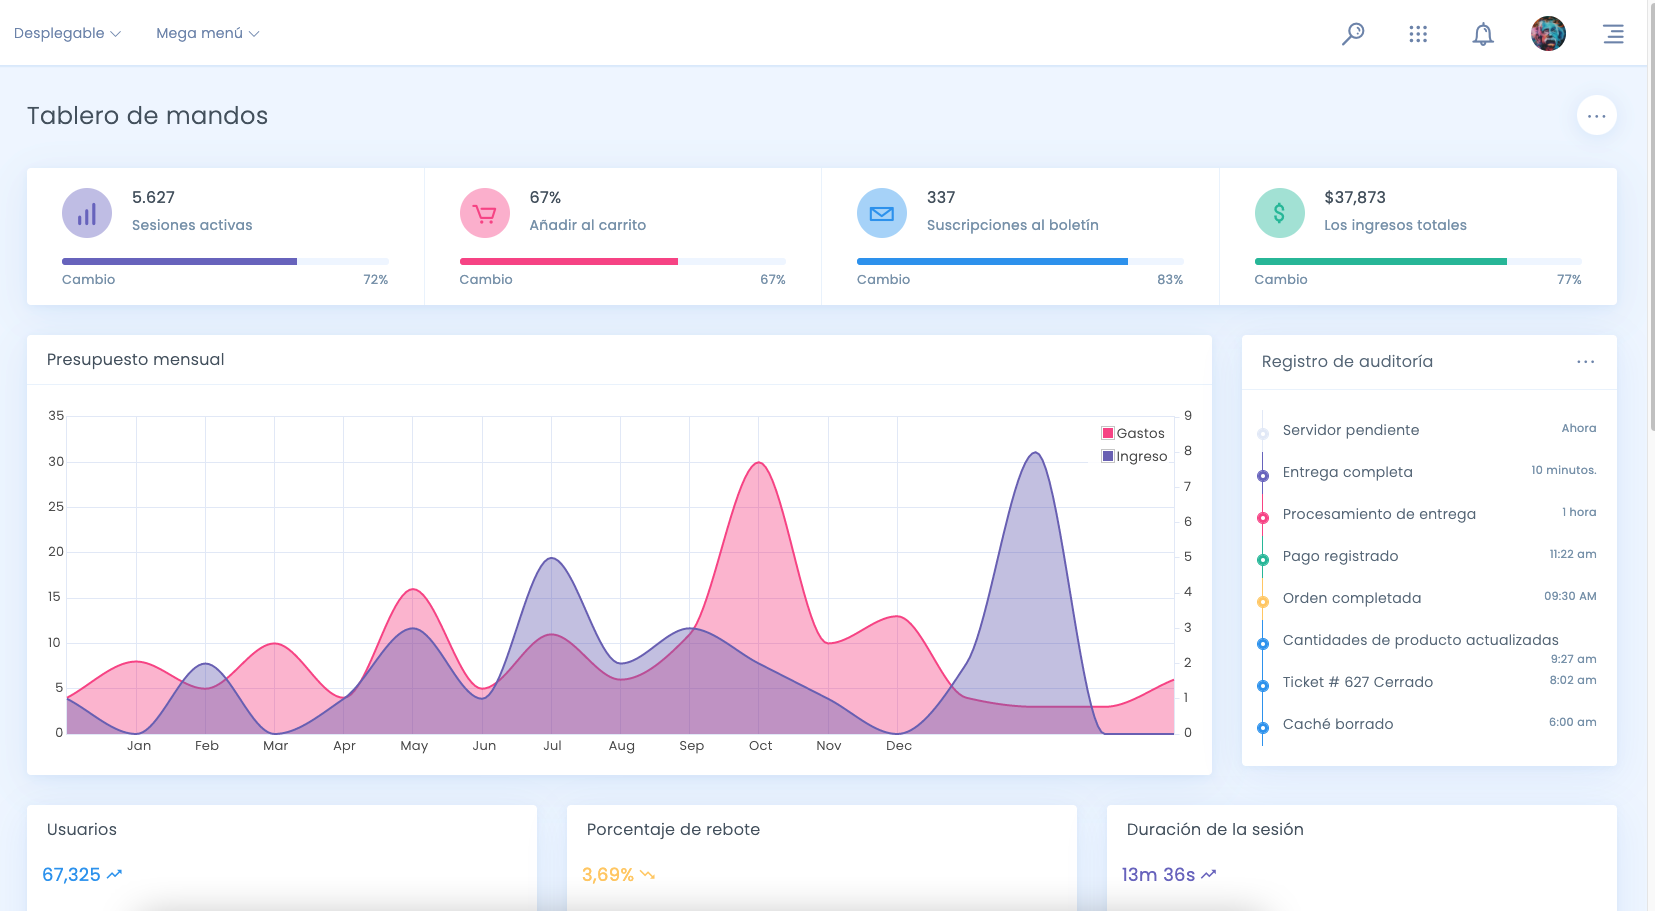Click the total revenue dollar icon

[x=1279, y=213]
